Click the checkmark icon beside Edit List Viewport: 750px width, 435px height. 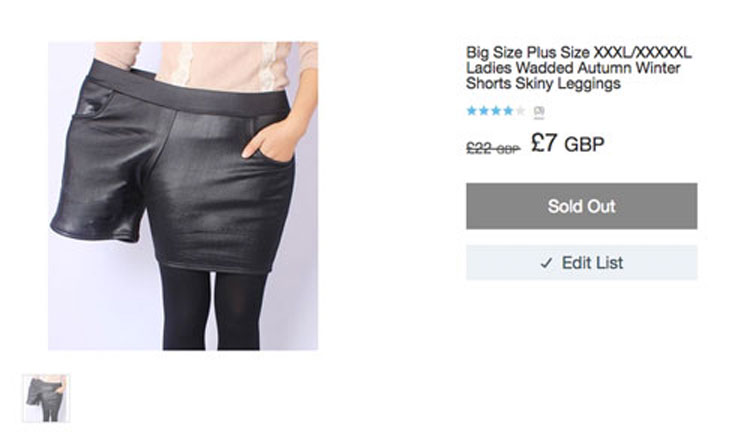click(546, 263)
